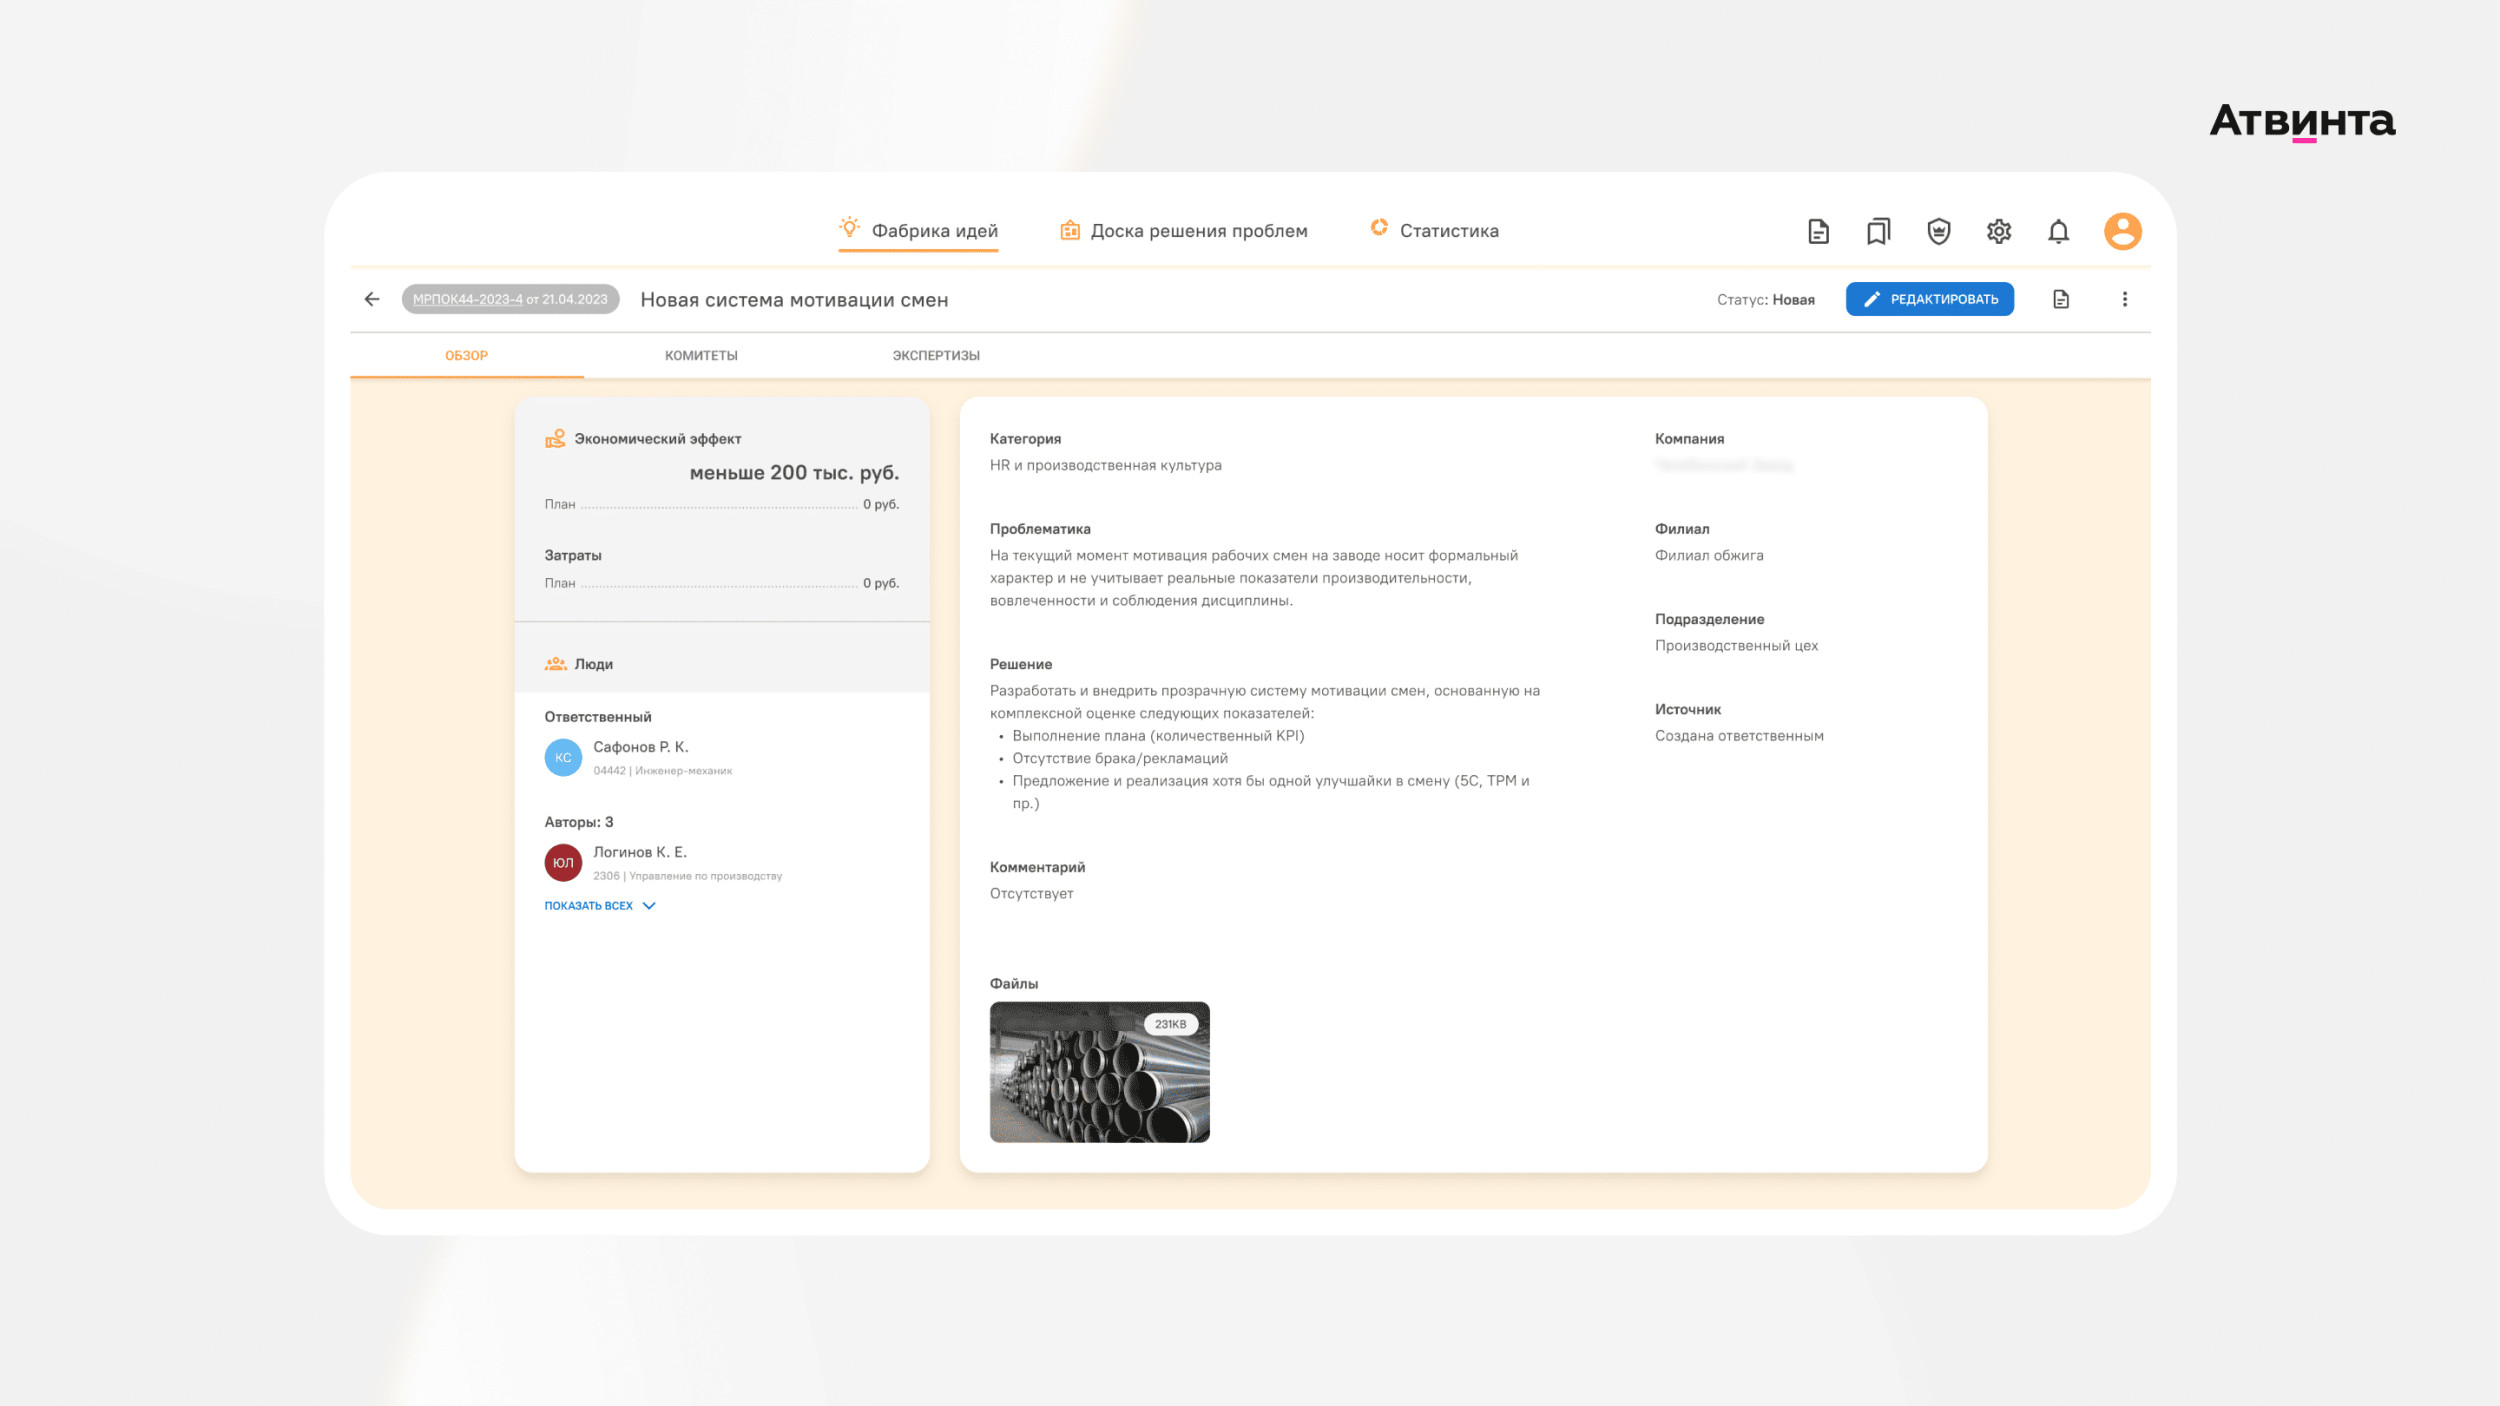Image resolution: width=2500 pixels, height=1406 pixels.
Task: Go to Доска решения проблем section
Action: [x=1198, y=231]
